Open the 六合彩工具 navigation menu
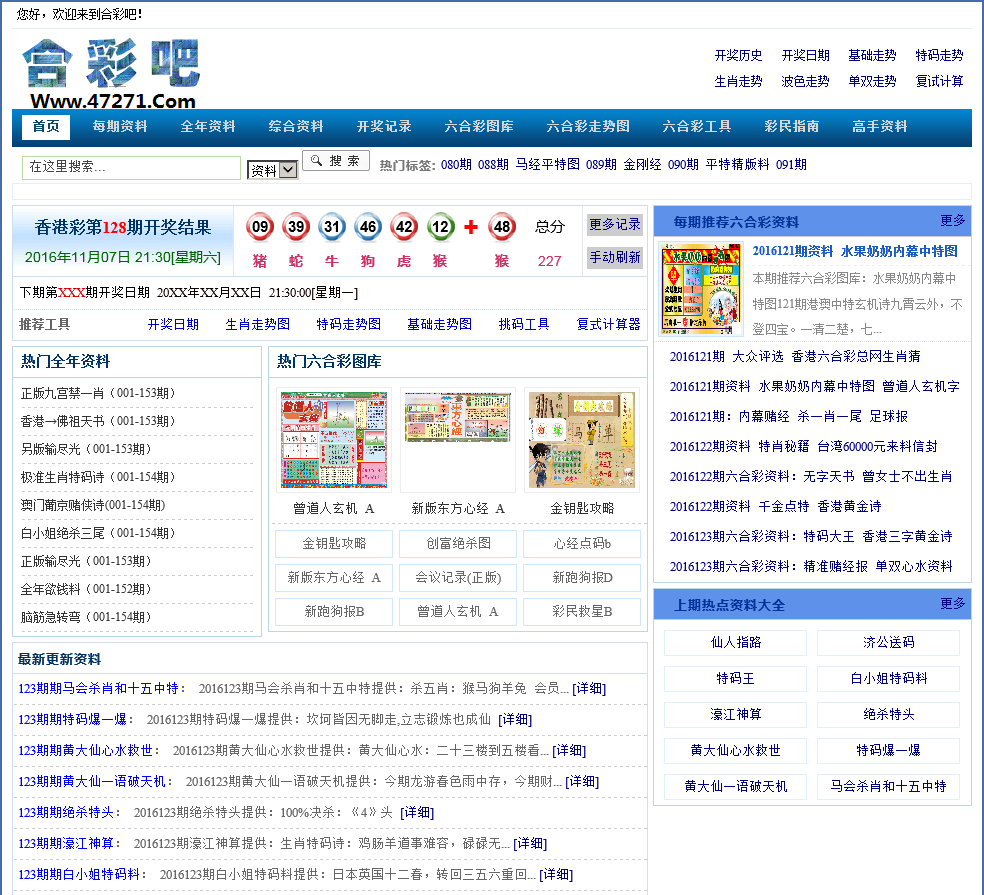 pyautogui.click(x=697, y=127)
